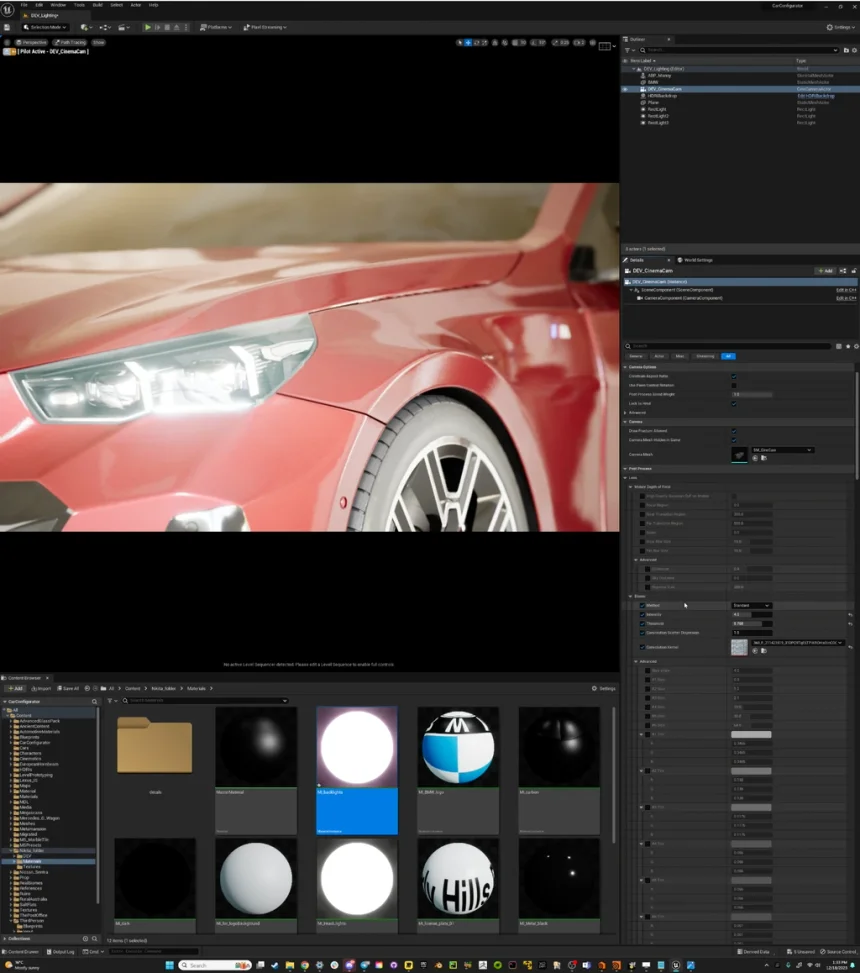The height and width of the screenshot is (973, 860).
Task: Click the Unreal Engine logo icon
Action: 9,6
